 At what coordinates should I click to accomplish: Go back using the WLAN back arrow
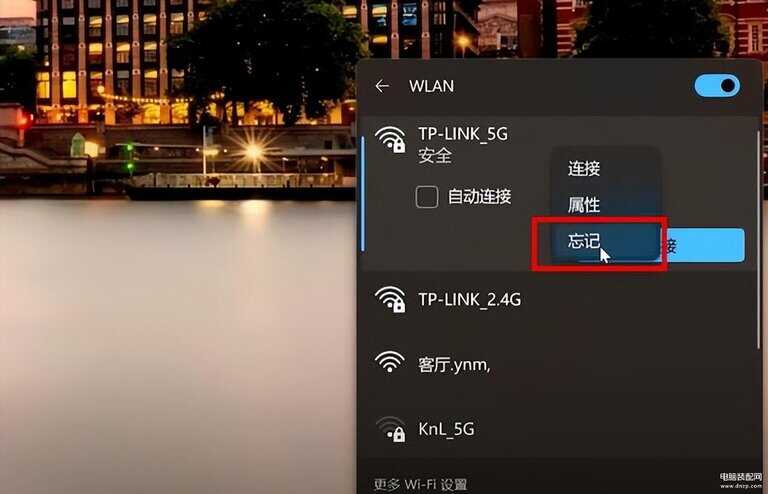382,86
